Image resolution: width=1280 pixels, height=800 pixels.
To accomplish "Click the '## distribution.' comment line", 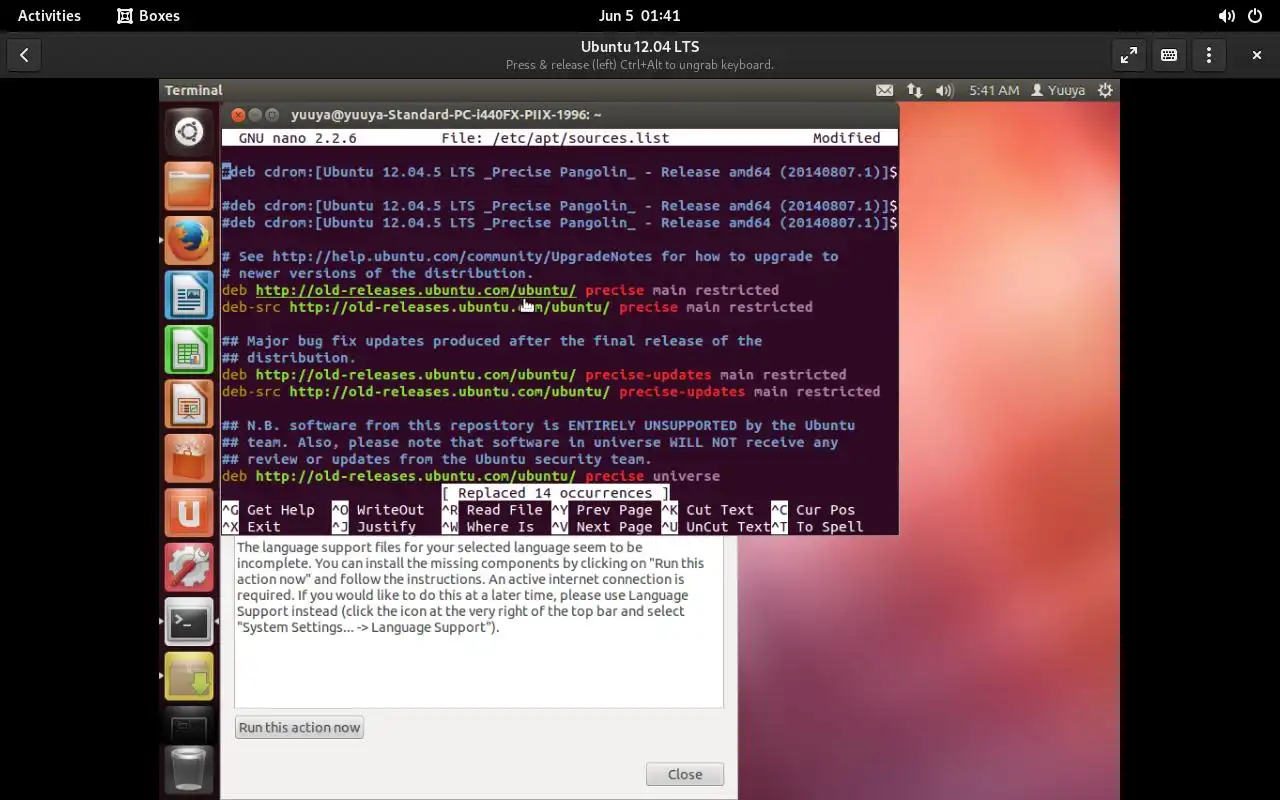I will pos(289,358).
